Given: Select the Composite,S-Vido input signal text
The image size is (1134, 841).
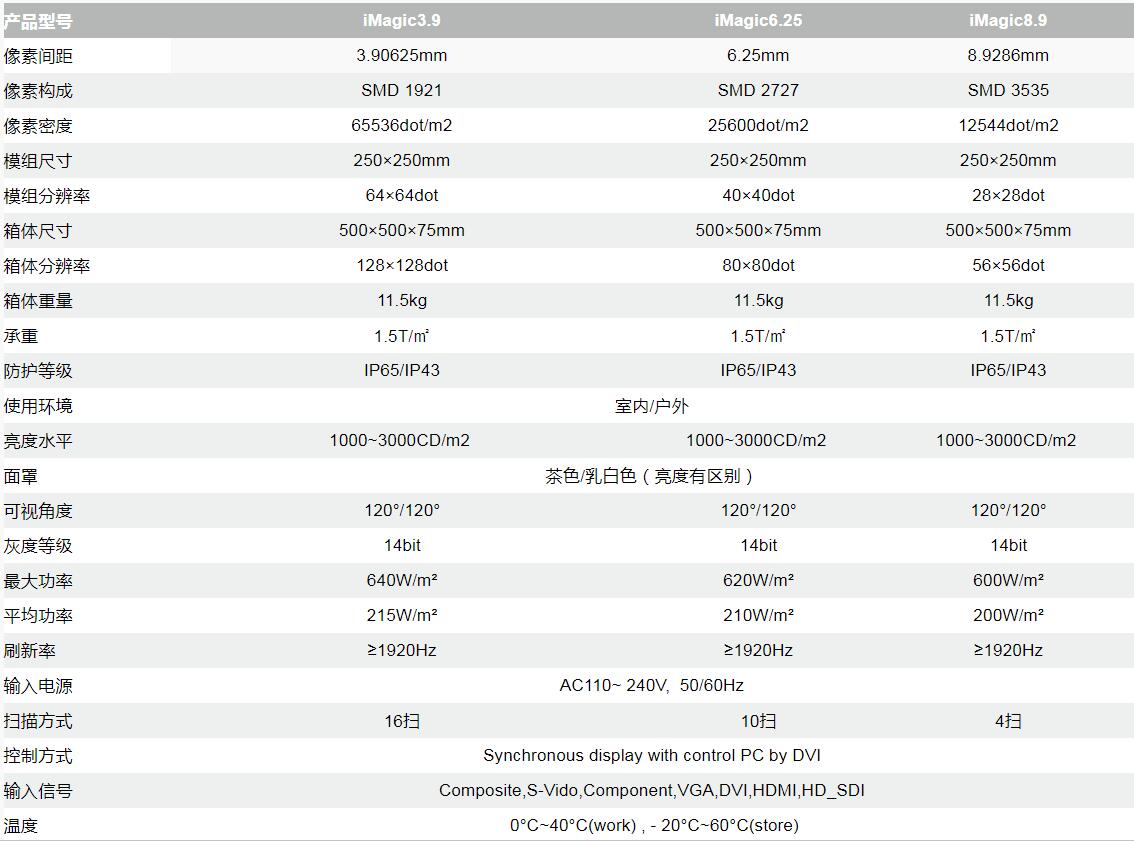Looking at the screenshot, I should coord(651,790).
